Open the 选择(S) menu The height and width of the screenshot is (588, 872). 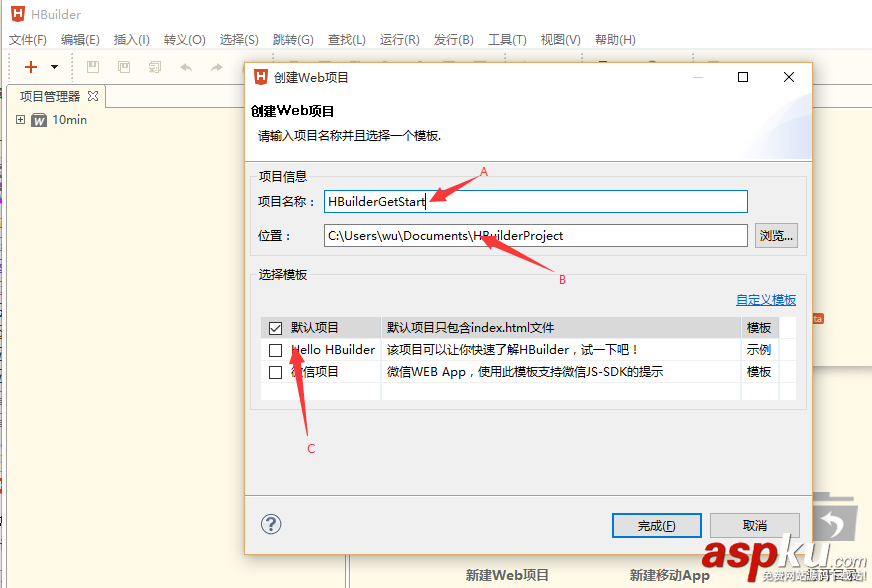tap(239, 39)
